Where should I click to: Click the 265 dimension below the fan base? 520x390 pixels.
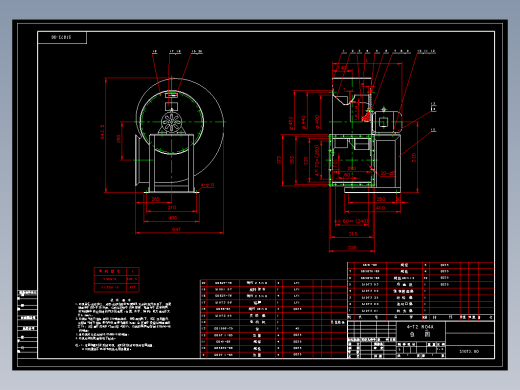tap(156, 199)
